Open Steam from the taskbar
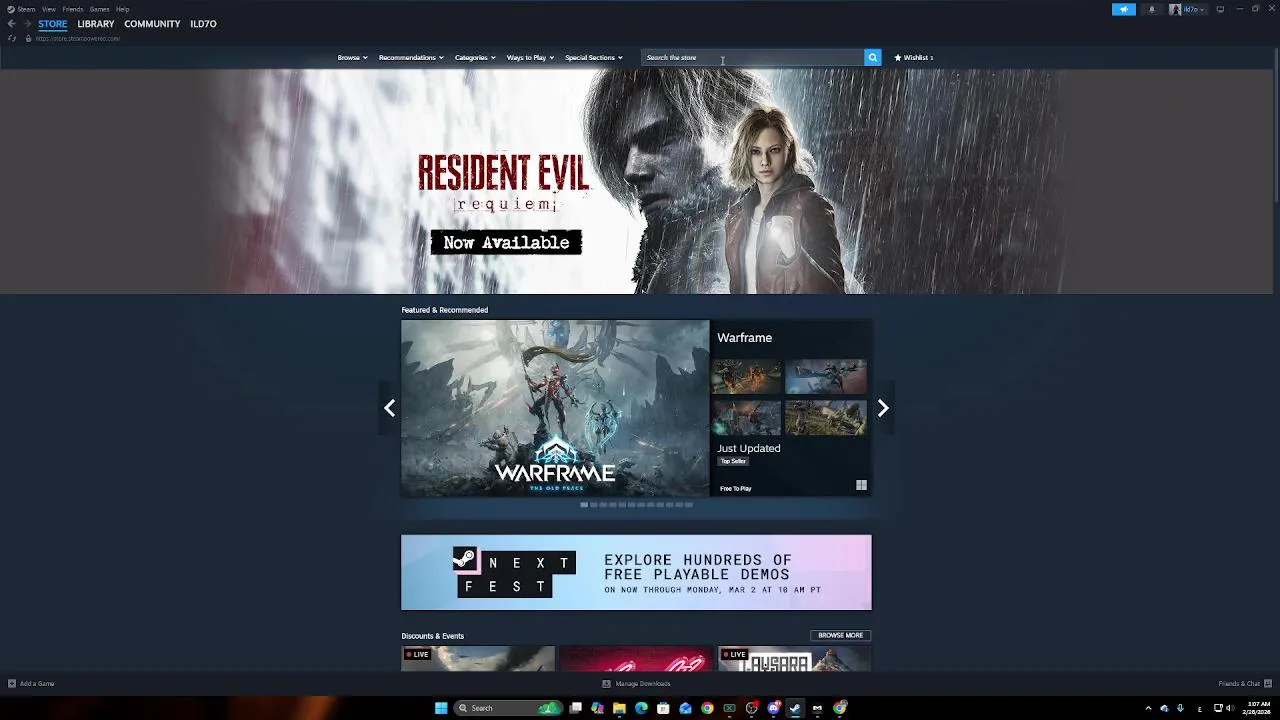Image resolution: width=1280 pixels, height=720 pixels. coord(795,708)
